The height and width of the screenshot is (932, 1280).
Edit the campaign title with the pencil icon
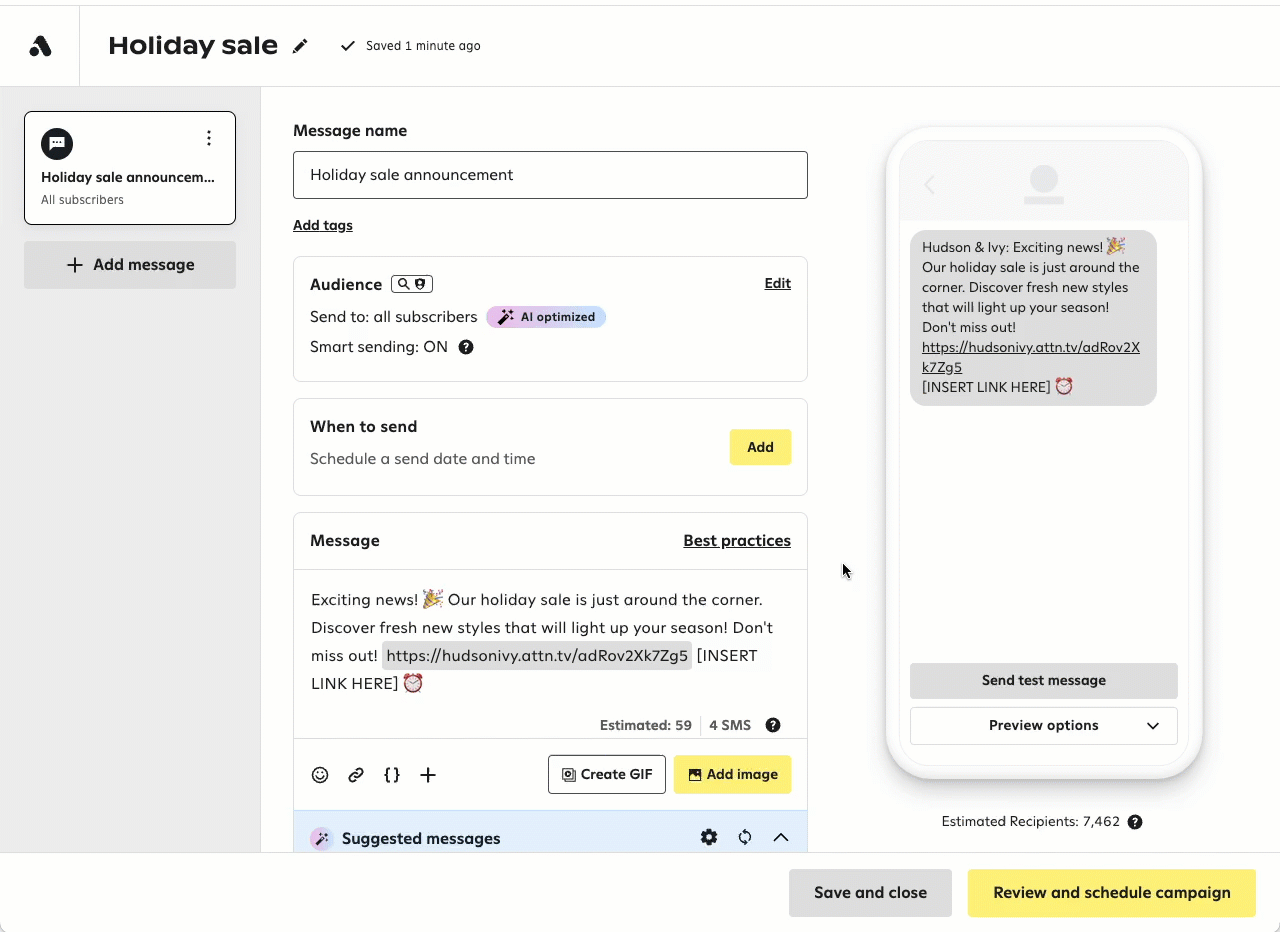click(300, 45)
